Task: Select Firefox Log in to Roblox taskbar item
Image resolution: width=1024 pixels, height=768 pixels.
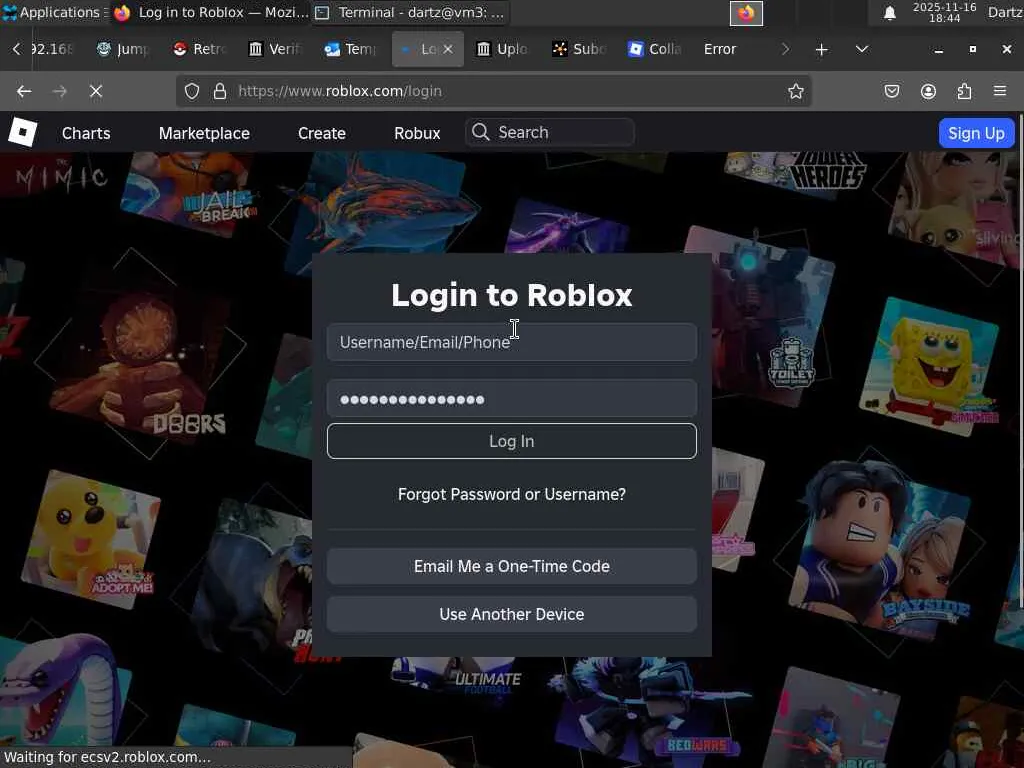Action: (211, 12)
